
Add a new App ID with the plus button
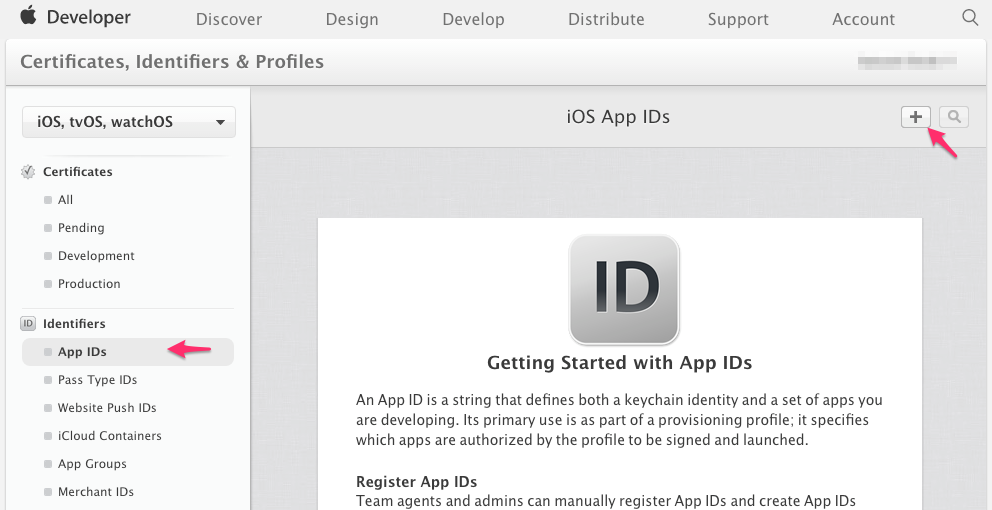pyautogui.click(x=916, y=117)
